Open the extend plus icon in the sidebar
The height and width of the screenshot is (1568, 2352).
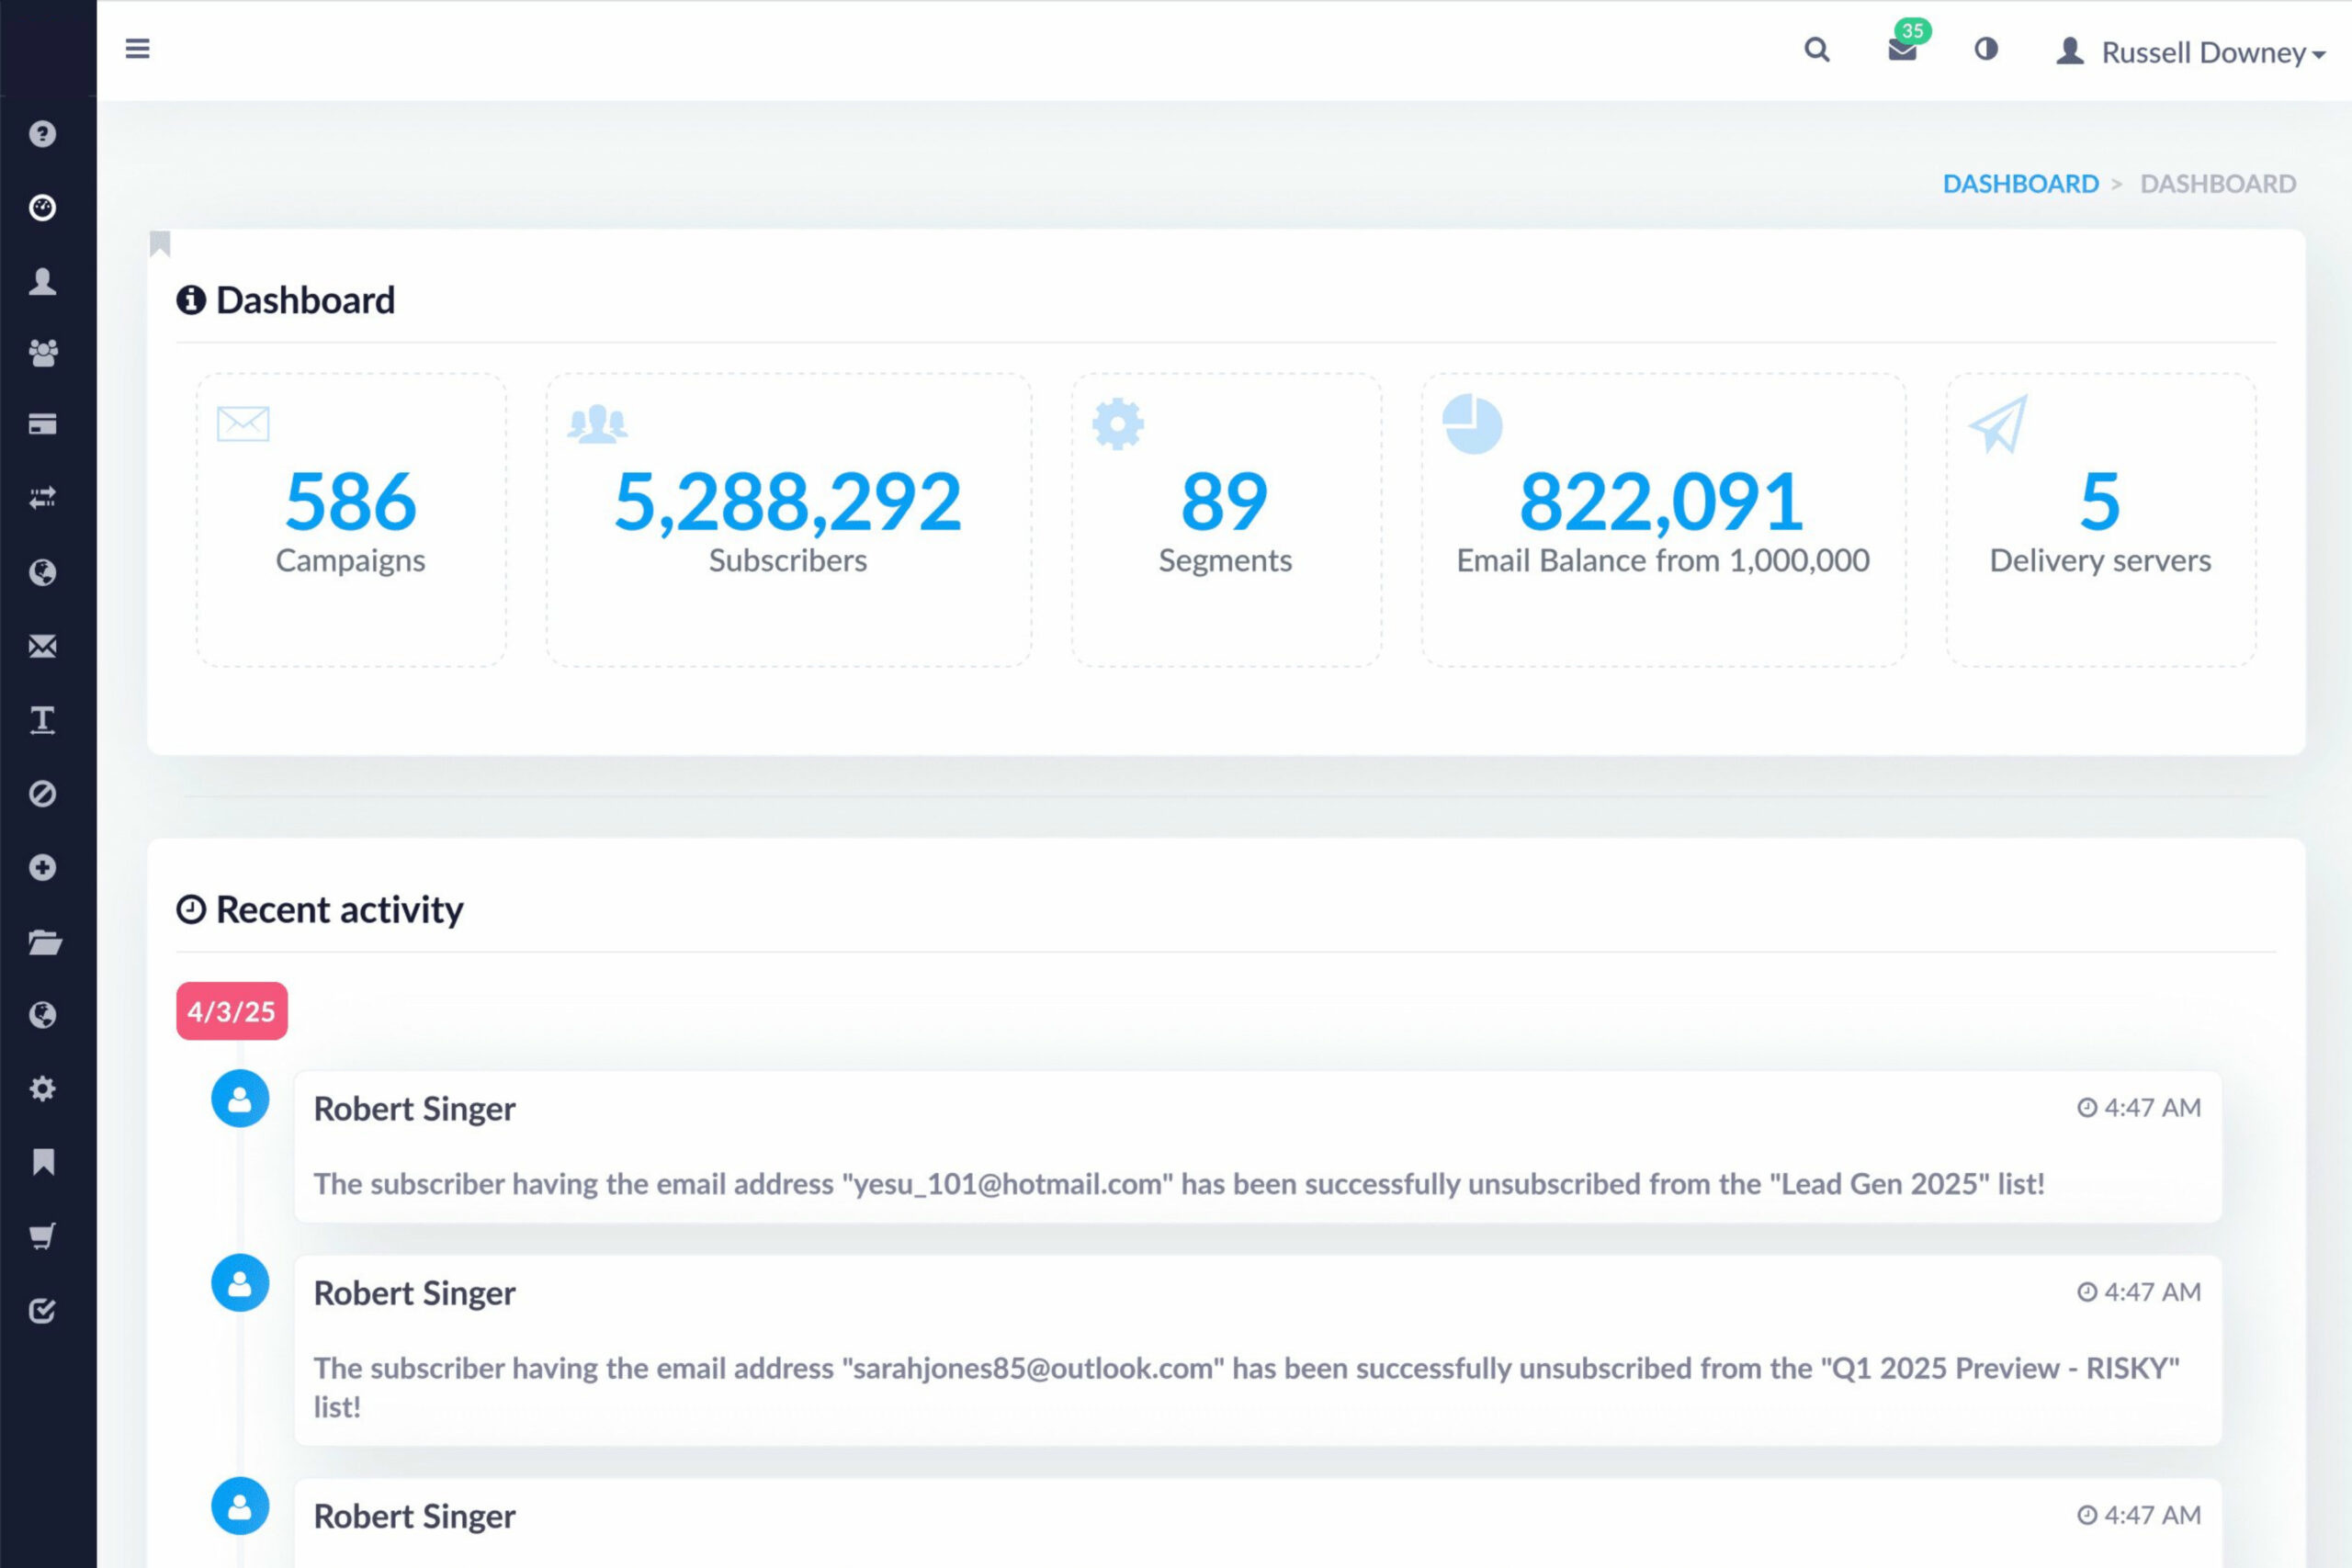pos(43,868)
